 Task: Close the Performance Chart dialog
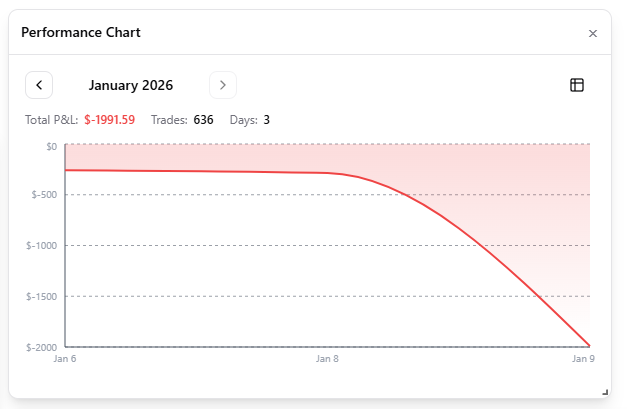pyautogui.click(x=593, y=33)
